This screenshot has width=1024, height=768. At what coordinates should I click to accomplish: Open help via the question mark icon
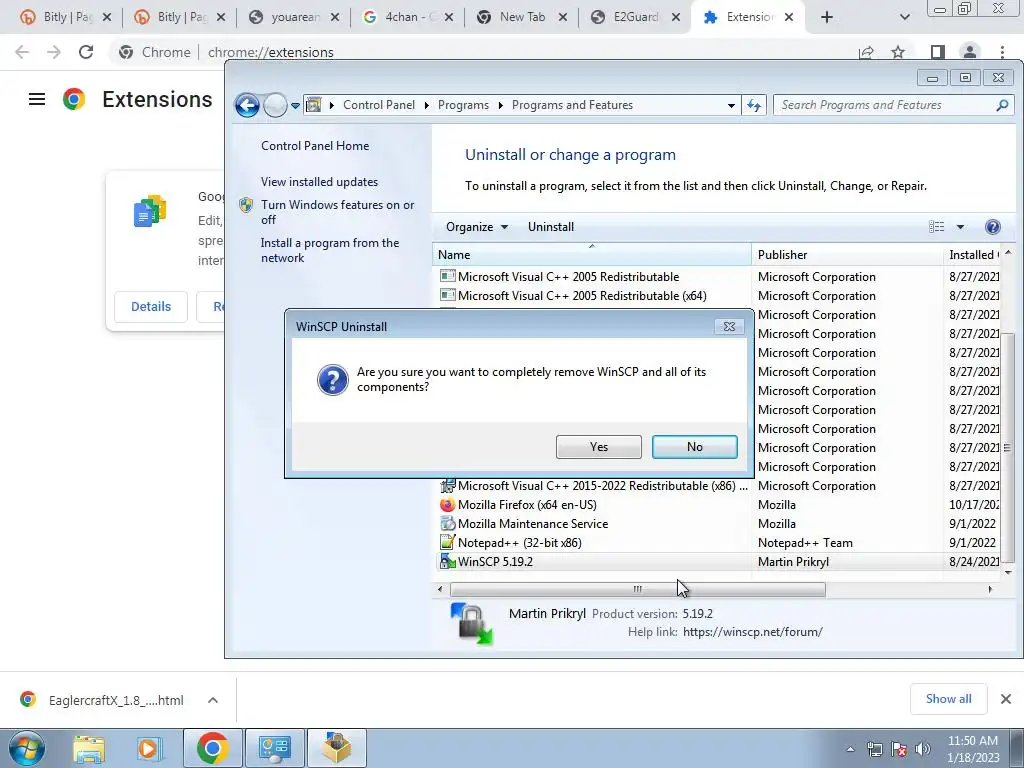(x=992, y=227)
